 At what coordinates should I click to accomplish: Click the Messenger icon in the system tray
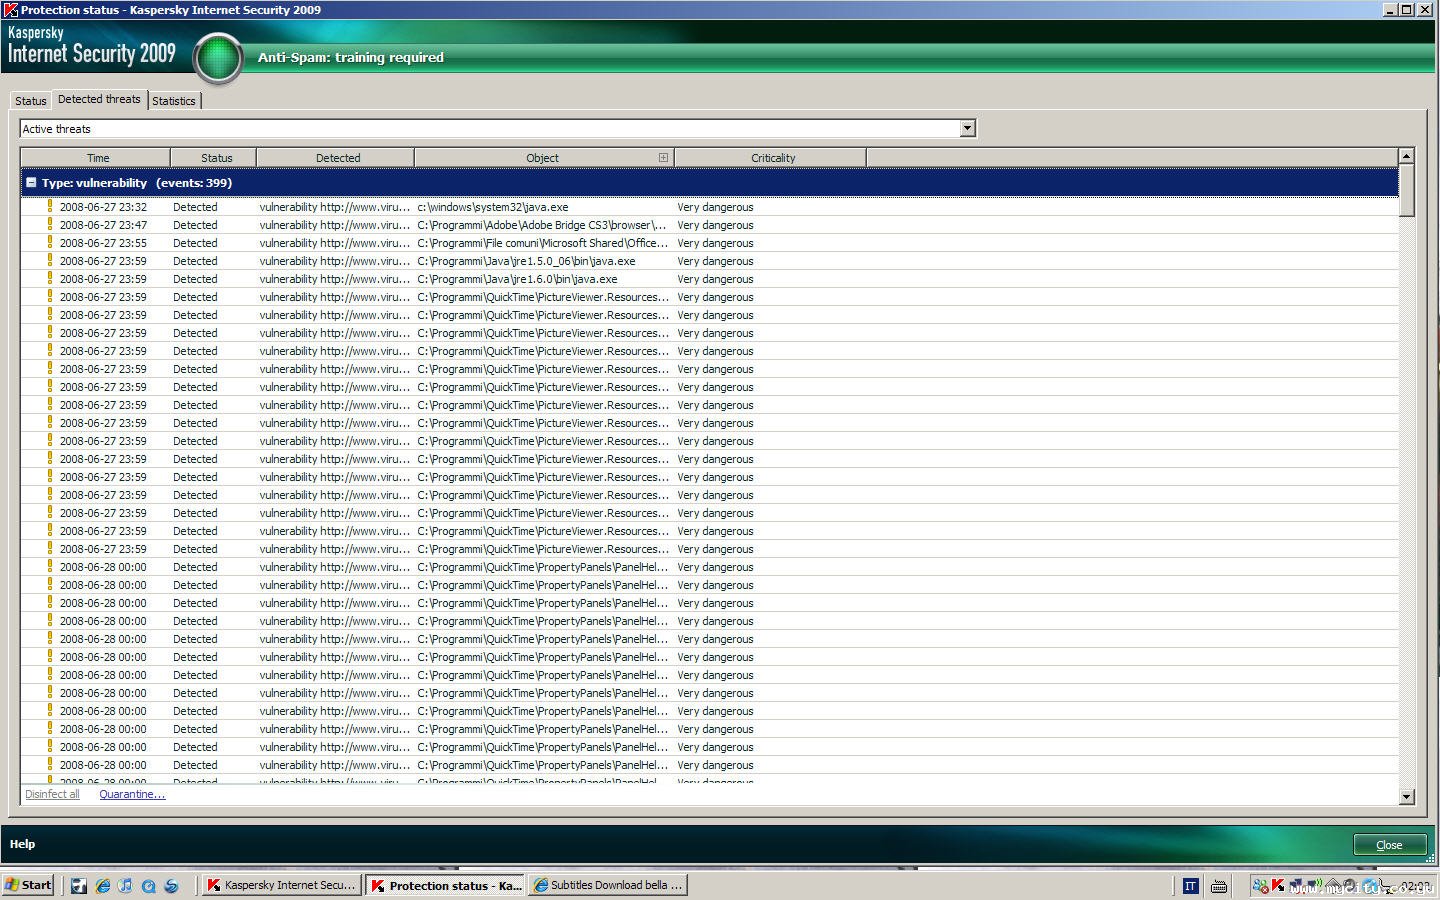(x=1260, y=886)
